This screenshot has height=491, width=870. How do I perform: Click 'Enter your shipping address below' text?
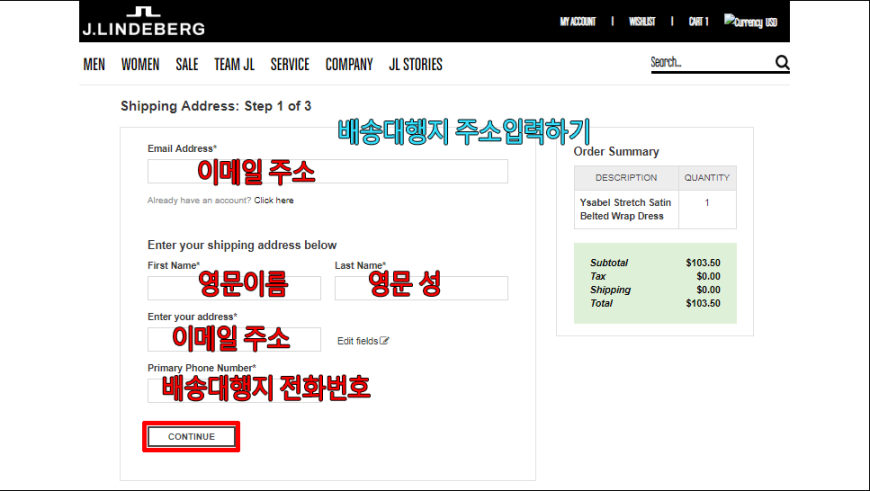pyautogui.click(x=242, y=245)
